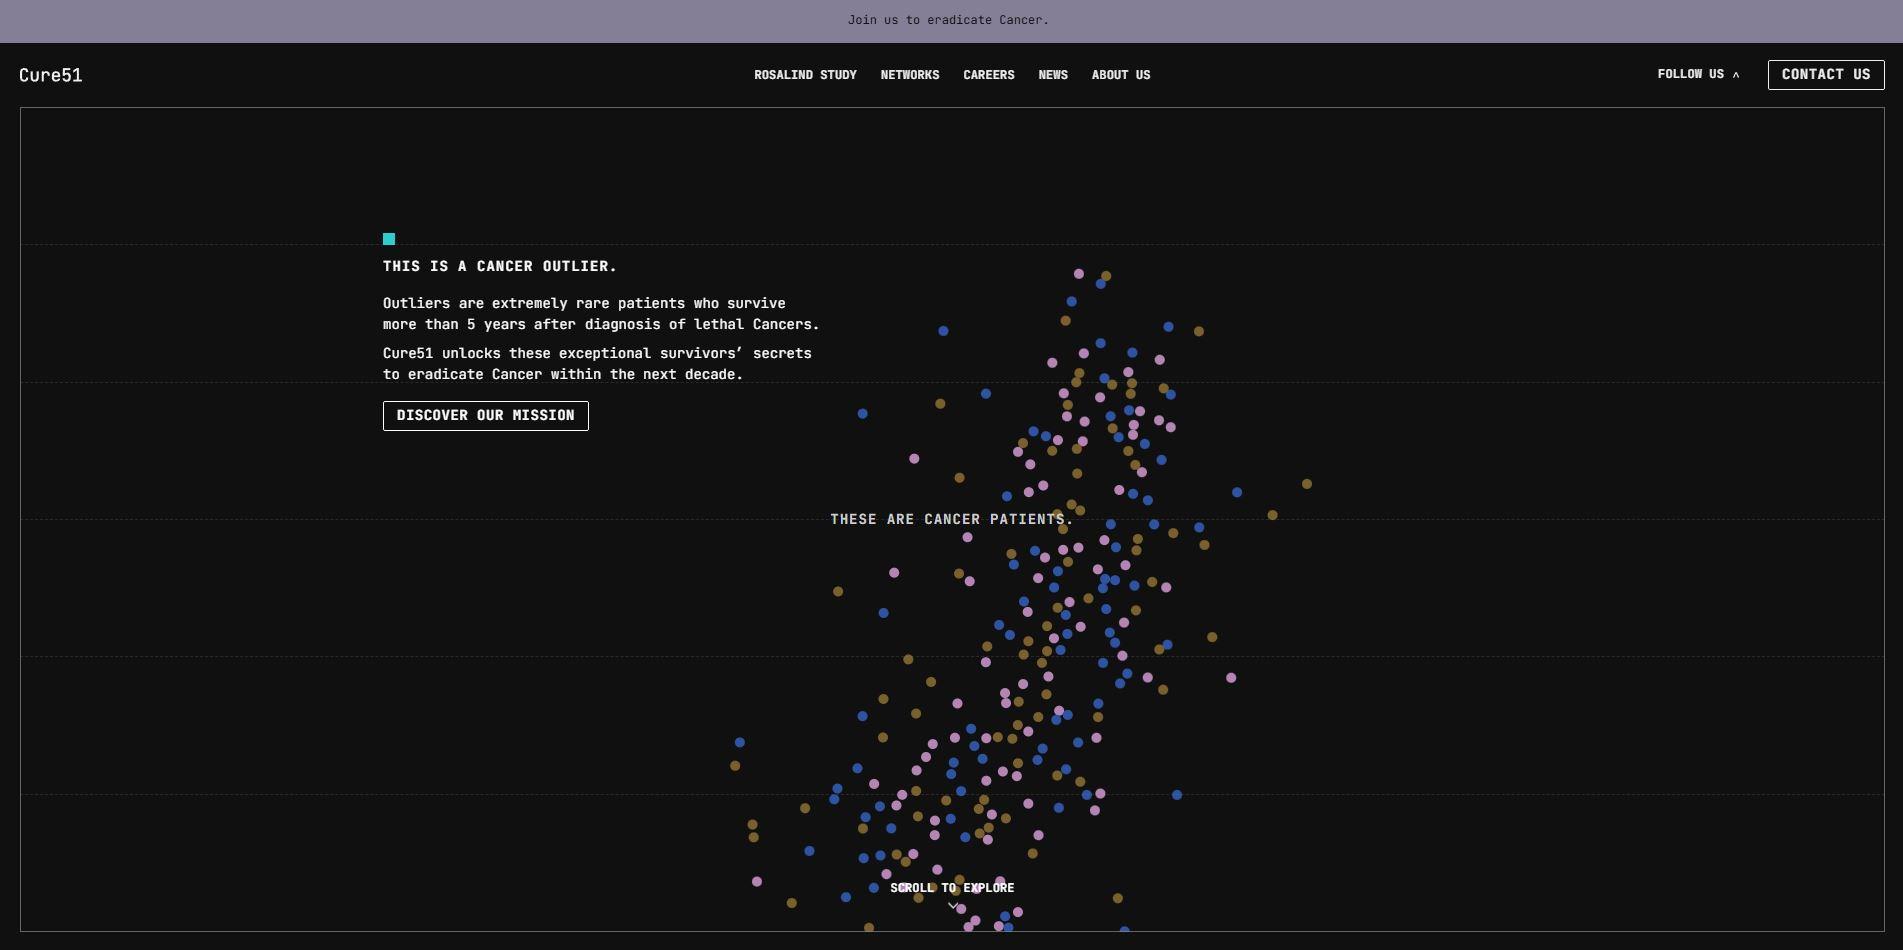Expand the Follow Us menu
This screenshot has height=950, width=1903.
[x=1690, y=74]
